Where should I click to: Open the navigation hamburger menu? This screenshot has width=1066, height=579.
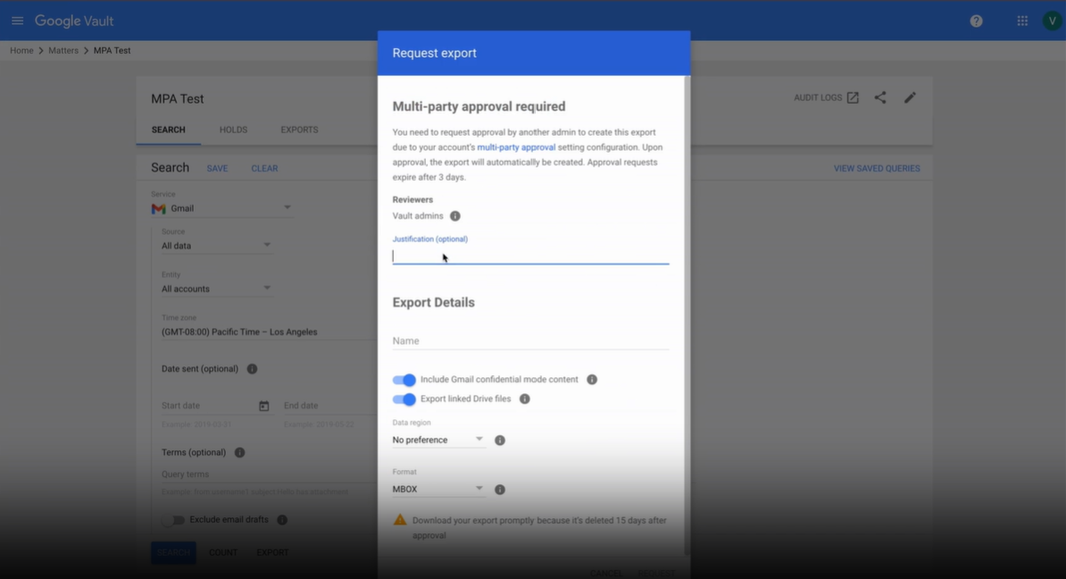coord(18,19)
